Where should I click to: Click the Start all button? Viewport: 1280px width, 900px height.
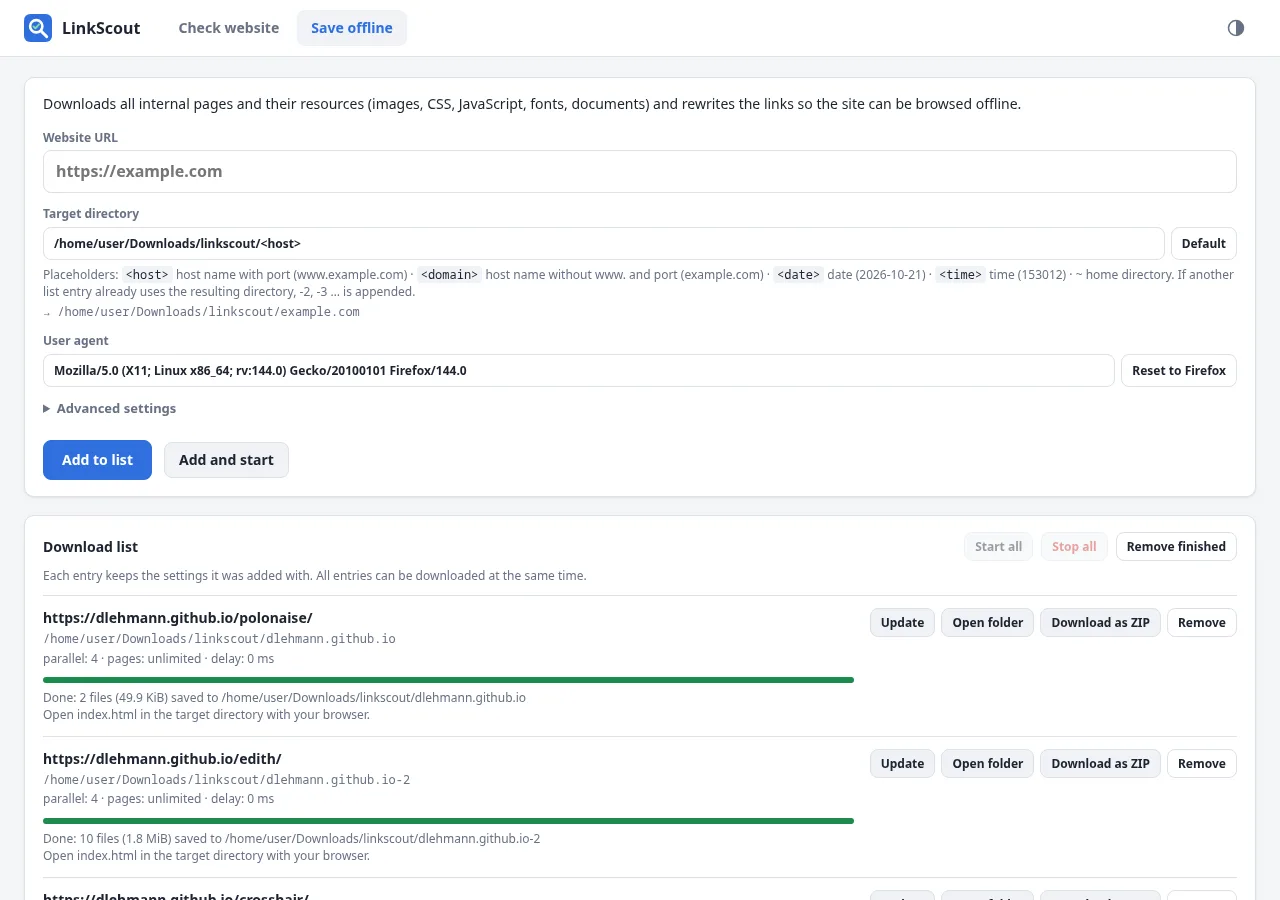(998, 547)
